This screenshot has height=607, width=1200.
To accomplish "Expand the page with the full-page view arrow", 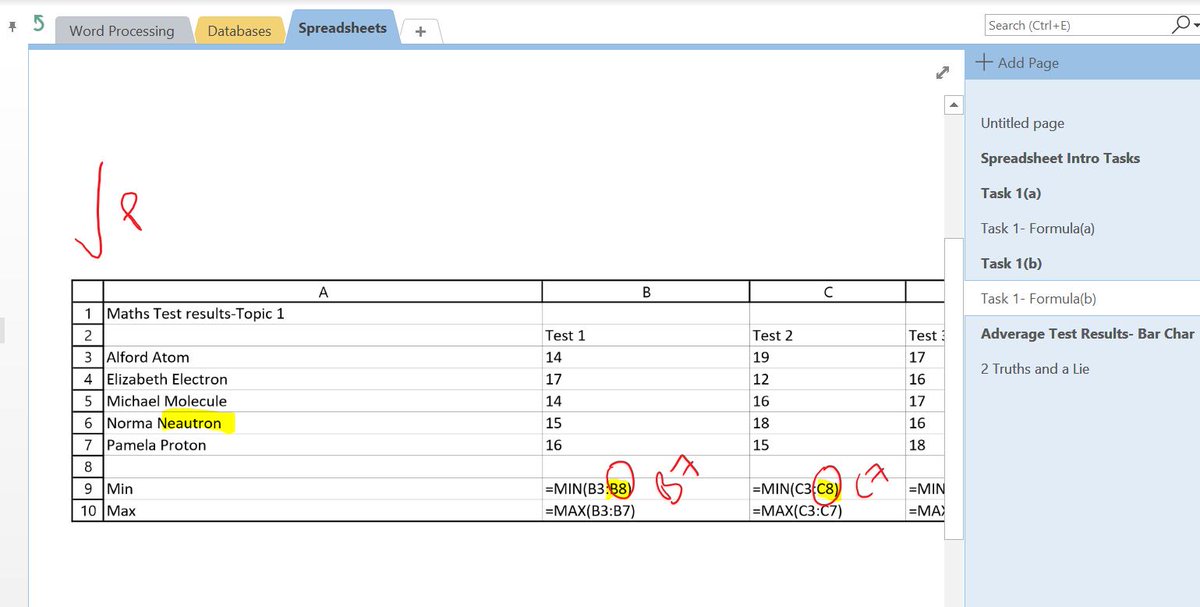I will click(941, 72).
